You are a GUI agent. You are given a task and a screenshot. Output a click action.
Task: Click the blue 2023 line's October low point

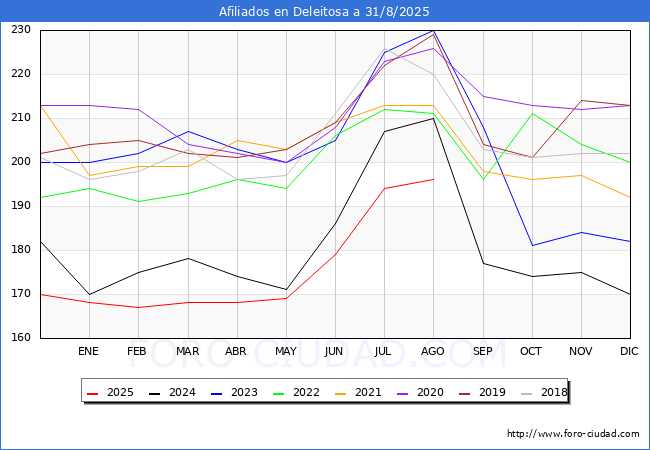(532, 245)
